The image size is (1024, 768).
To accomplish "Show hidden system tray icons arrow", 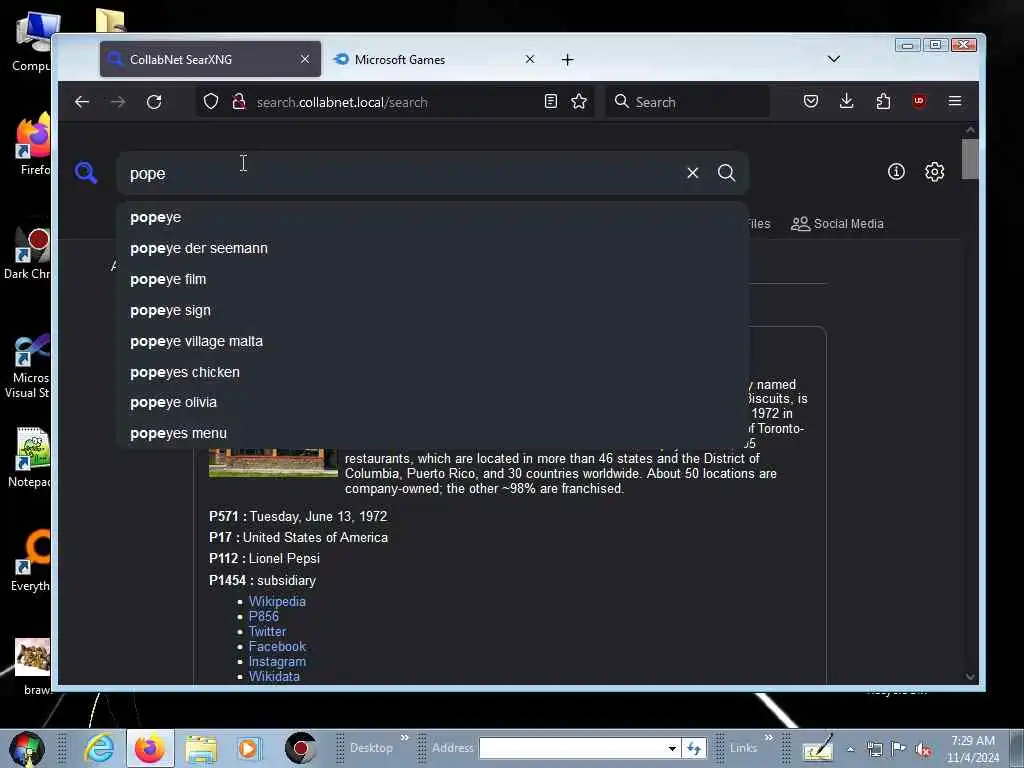I will 850,750.
